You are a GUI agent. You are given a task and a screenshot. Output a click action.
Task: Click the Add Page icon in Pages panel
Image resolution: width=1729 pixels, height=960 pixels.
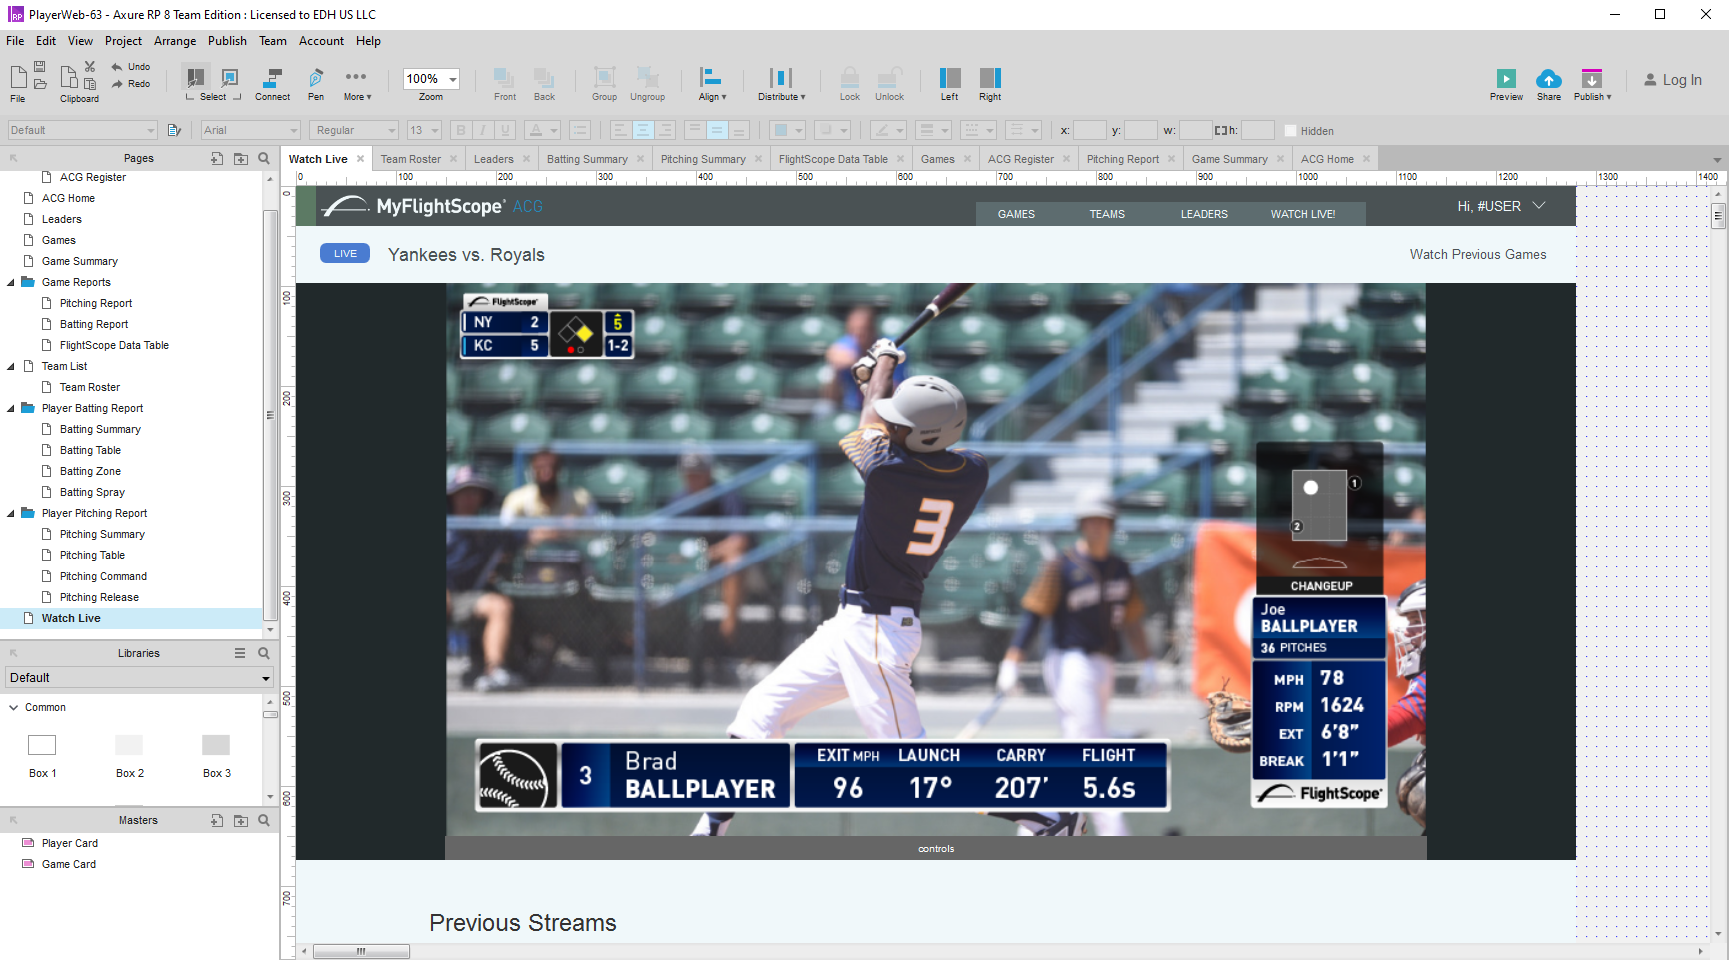click(x=217, y=158)
